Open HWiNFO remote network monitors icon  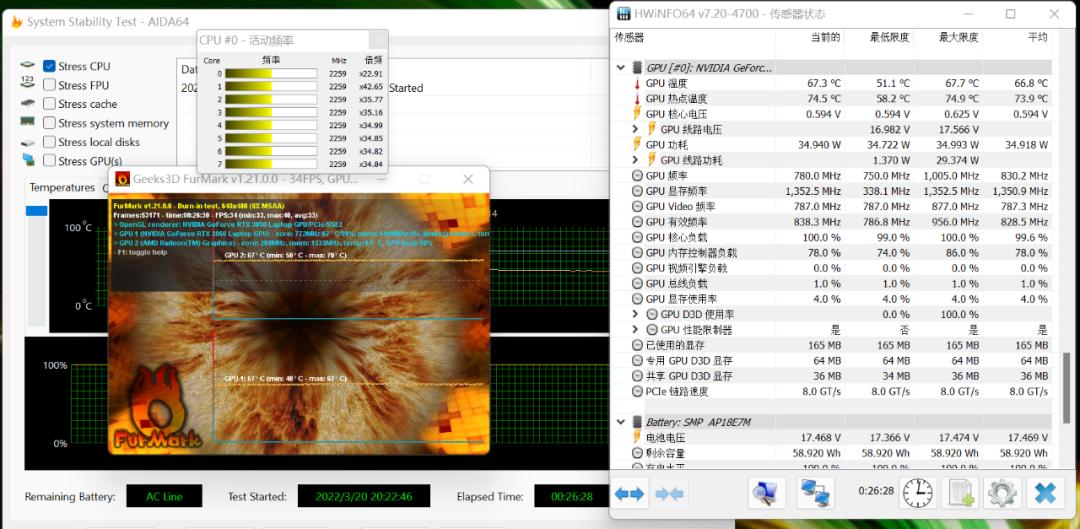pos(816,493)
